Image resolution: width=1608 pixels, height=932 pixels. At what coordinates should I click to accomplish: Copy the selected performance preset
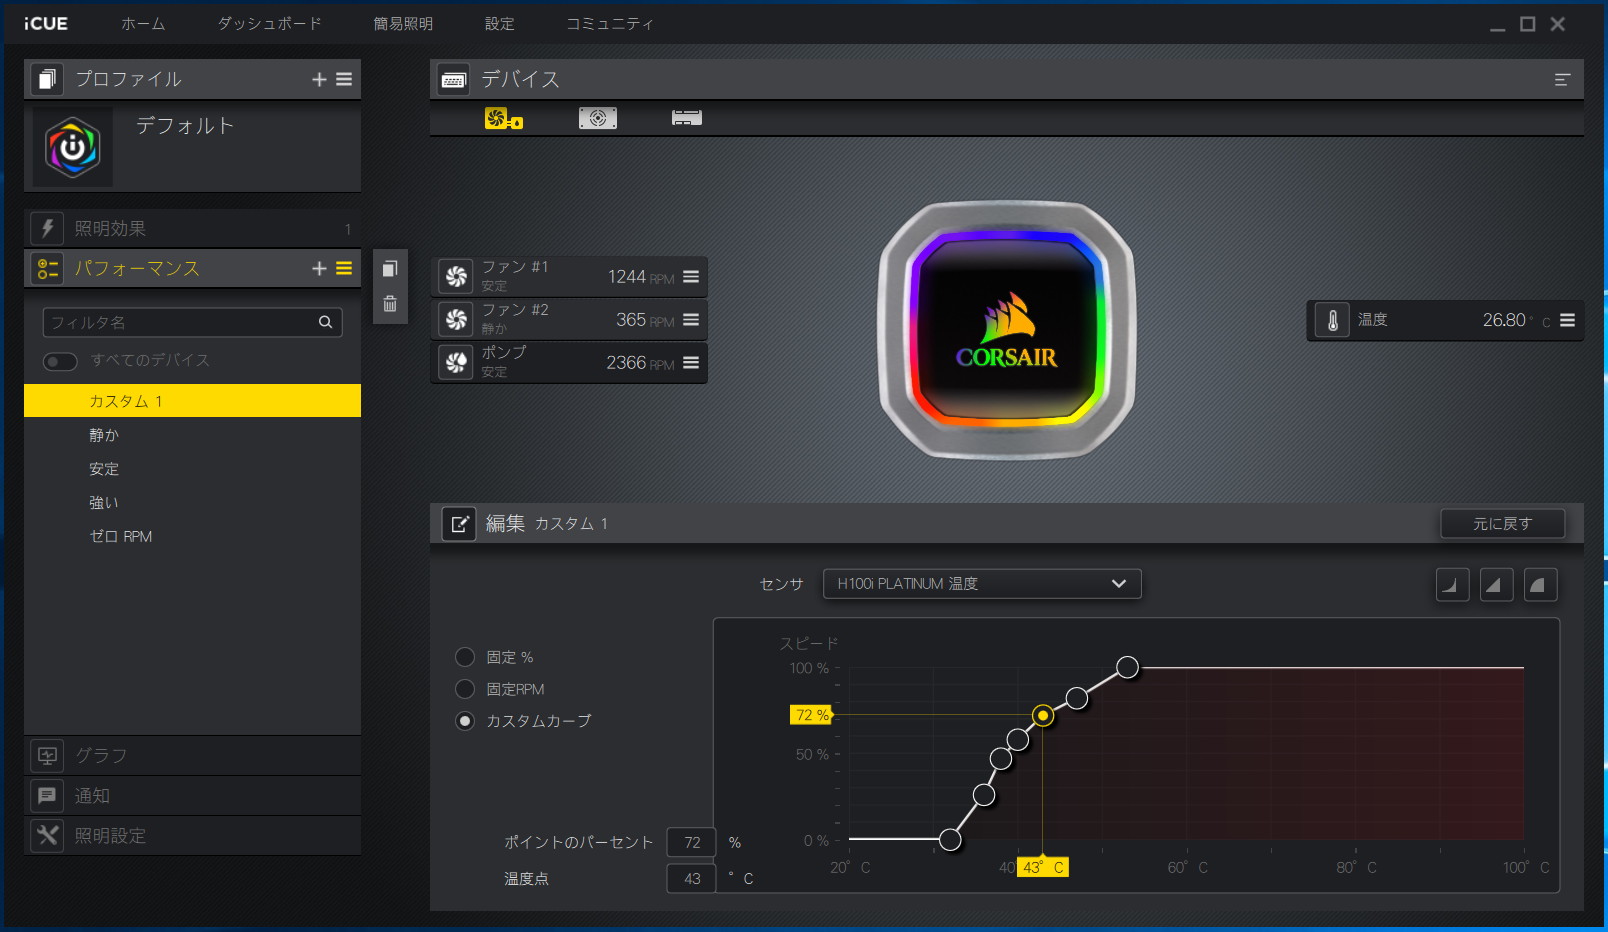[x=390, y=268]
